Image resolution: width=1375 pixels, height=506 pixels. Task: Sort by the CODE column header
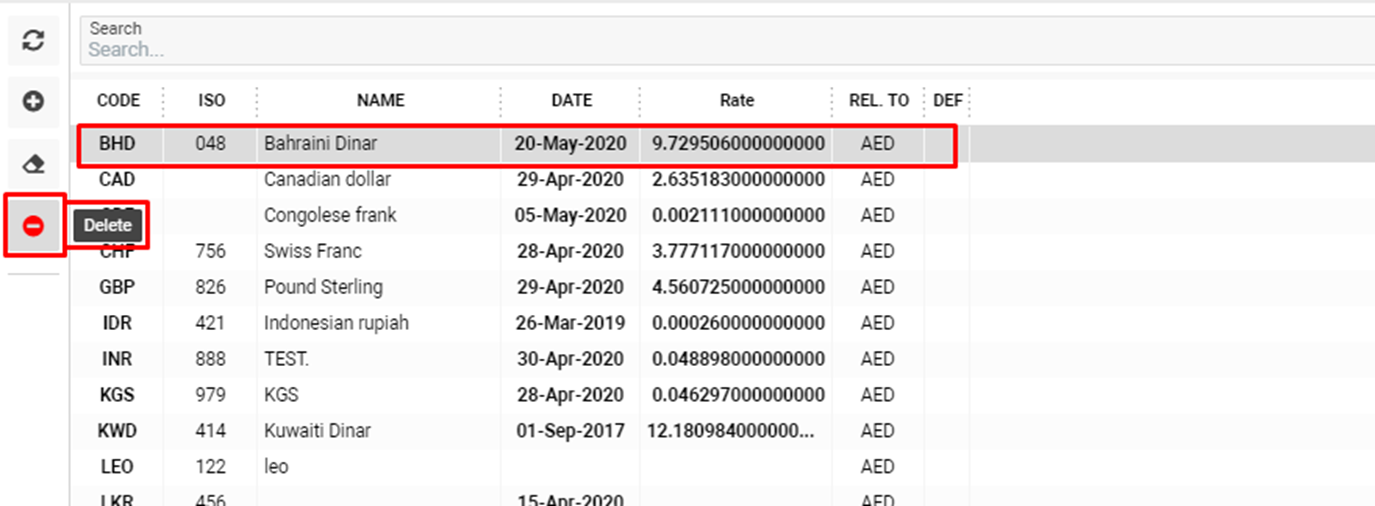118,100
